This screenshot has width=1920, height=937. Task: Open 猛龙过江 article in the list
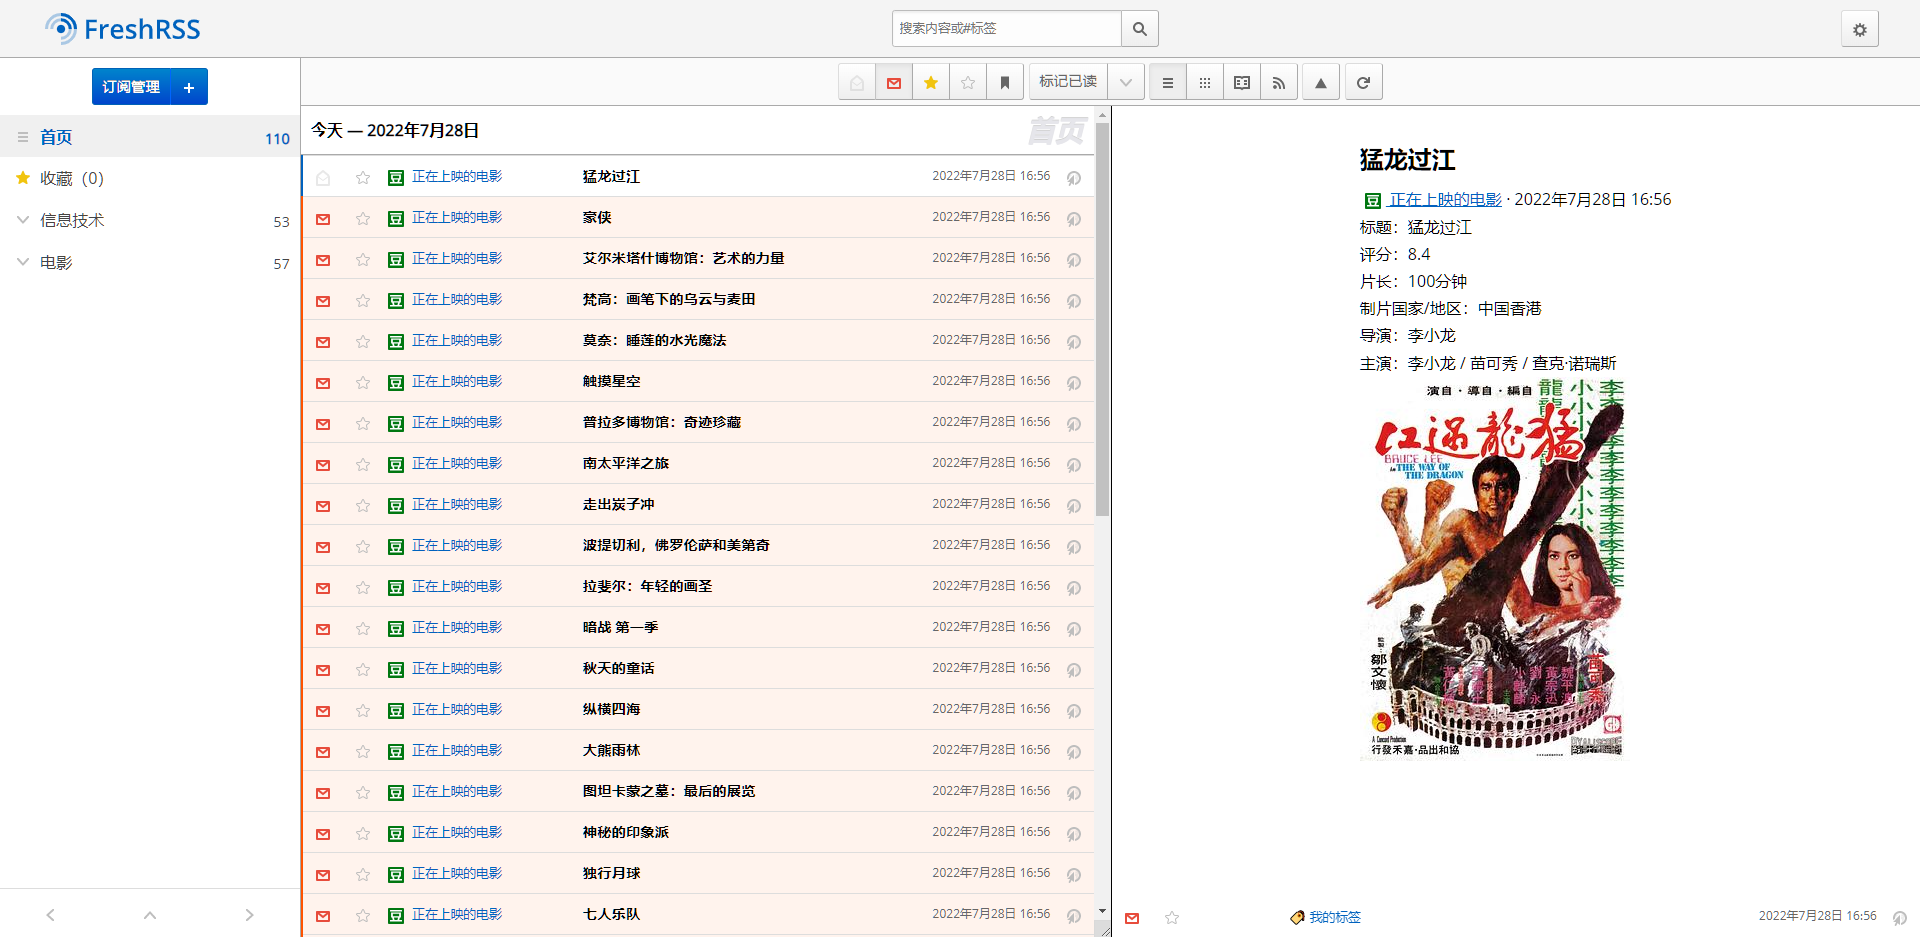pyautogui.click(x=611, y=177)
